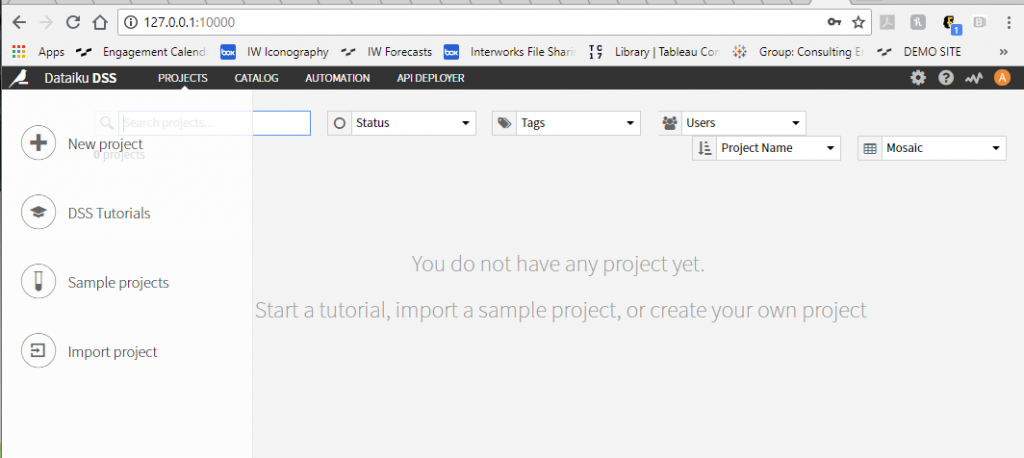Open Sample projects
Image resolution: width=1024 pixels, height=458 pixels.
coord(118,283)
